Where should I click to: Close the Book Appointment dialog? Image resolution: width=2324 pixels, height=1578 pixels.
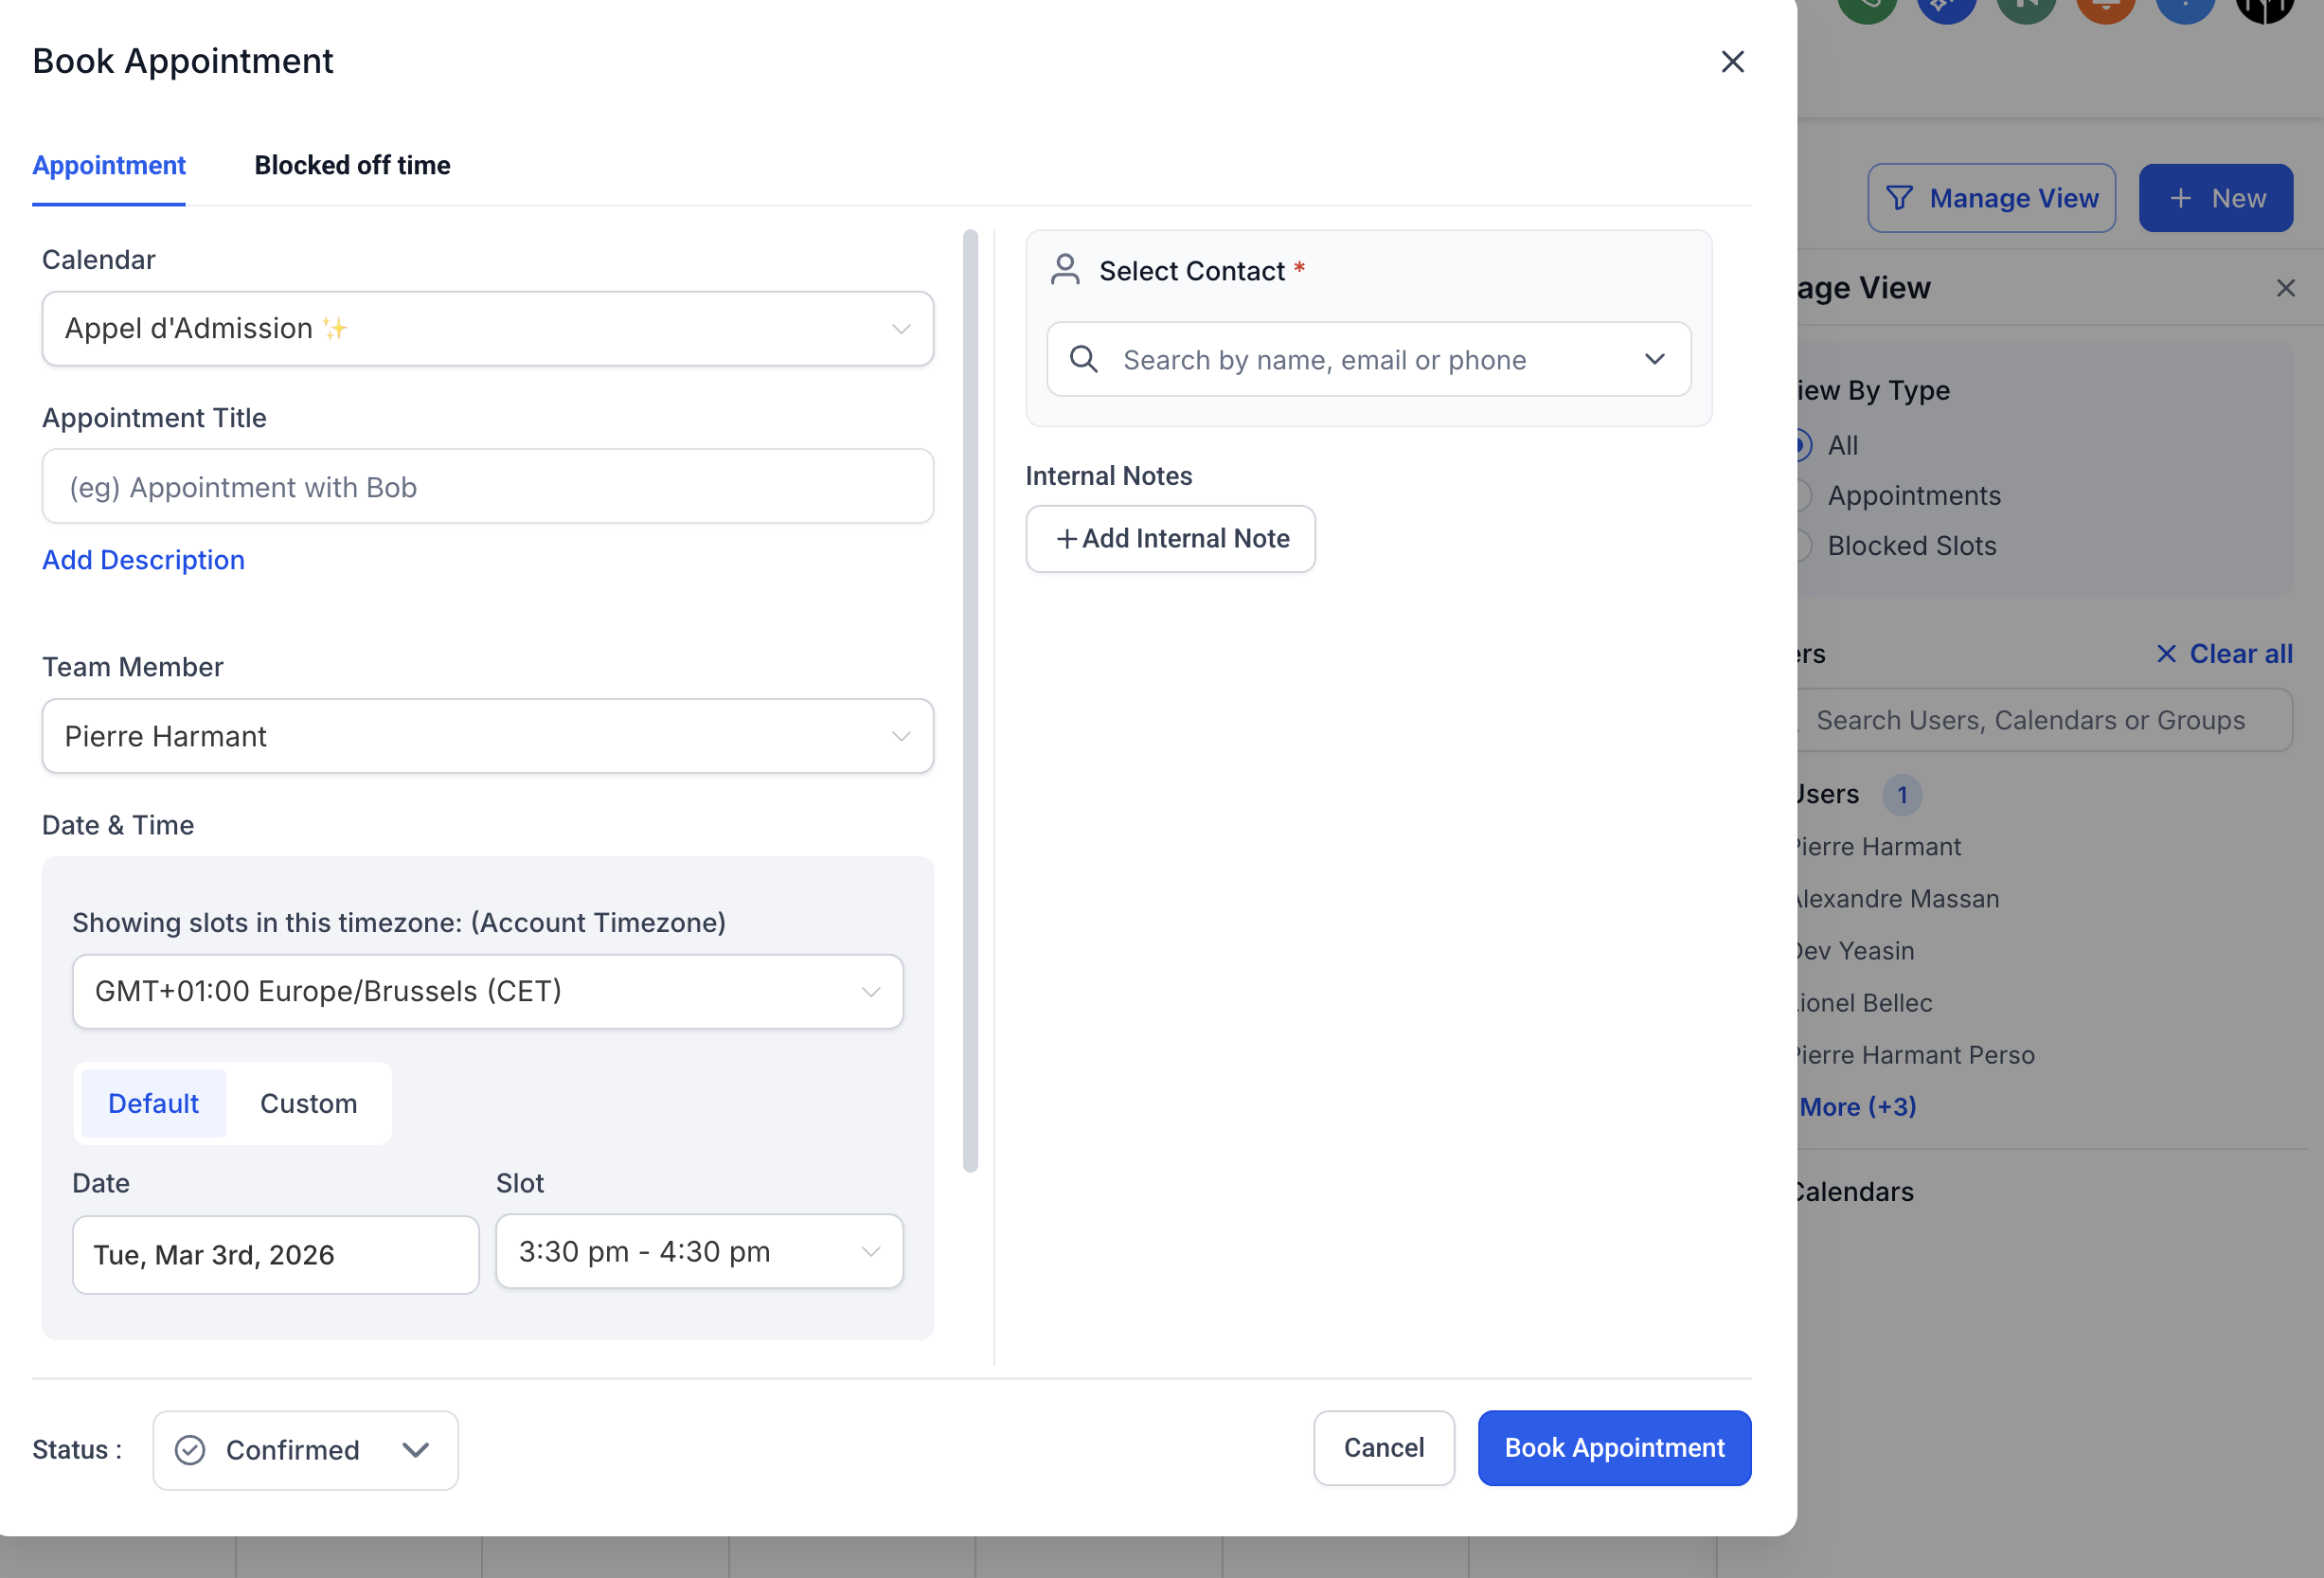tap(1732, 62)
